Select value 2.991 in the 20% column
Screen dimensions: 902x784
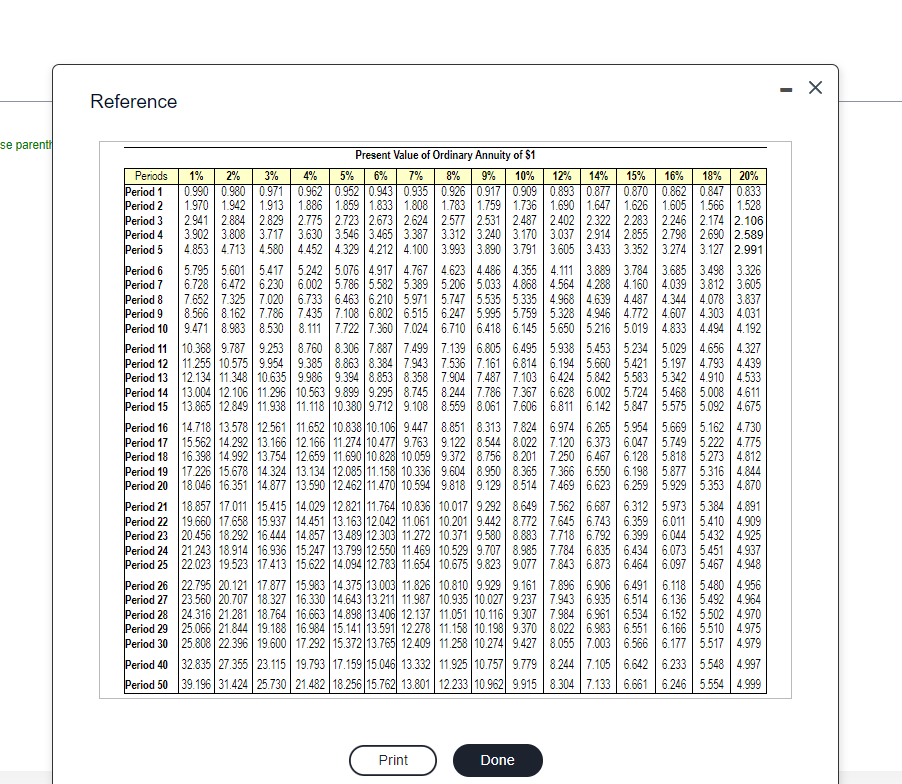(748, 248)
